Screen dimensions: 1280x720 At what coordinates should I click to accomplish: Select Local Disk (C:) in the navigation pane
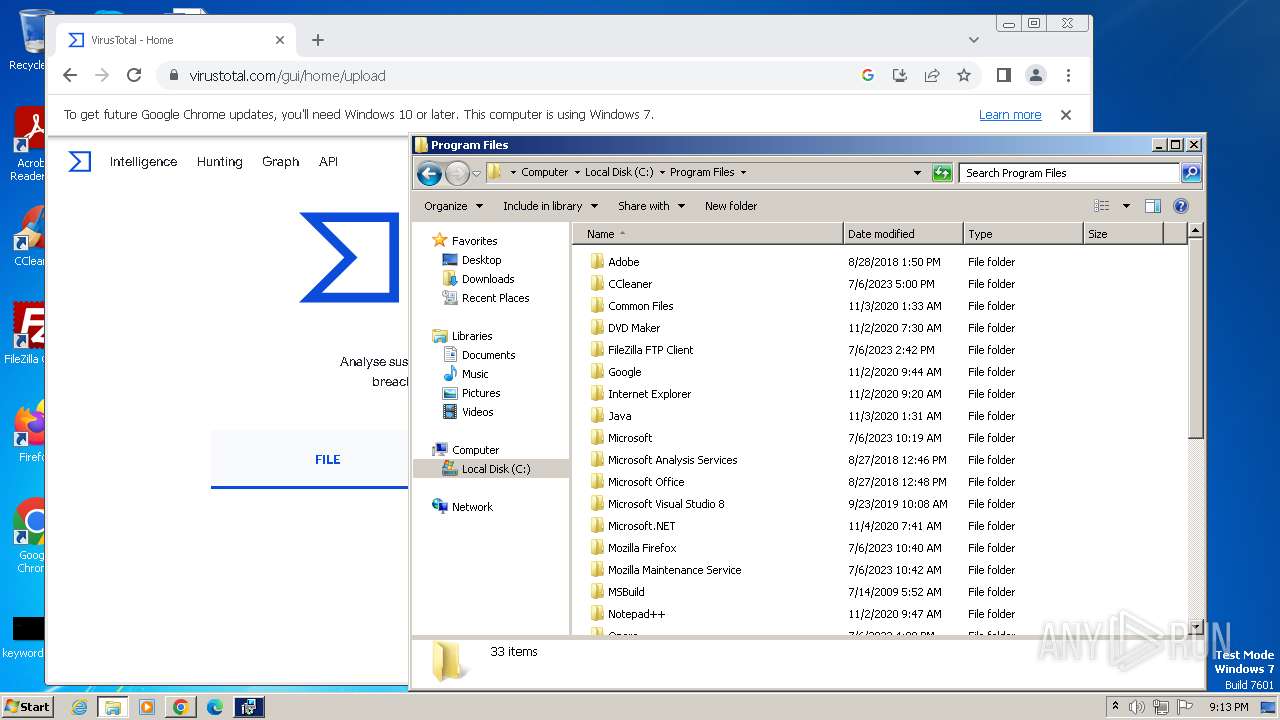[491, 469]
